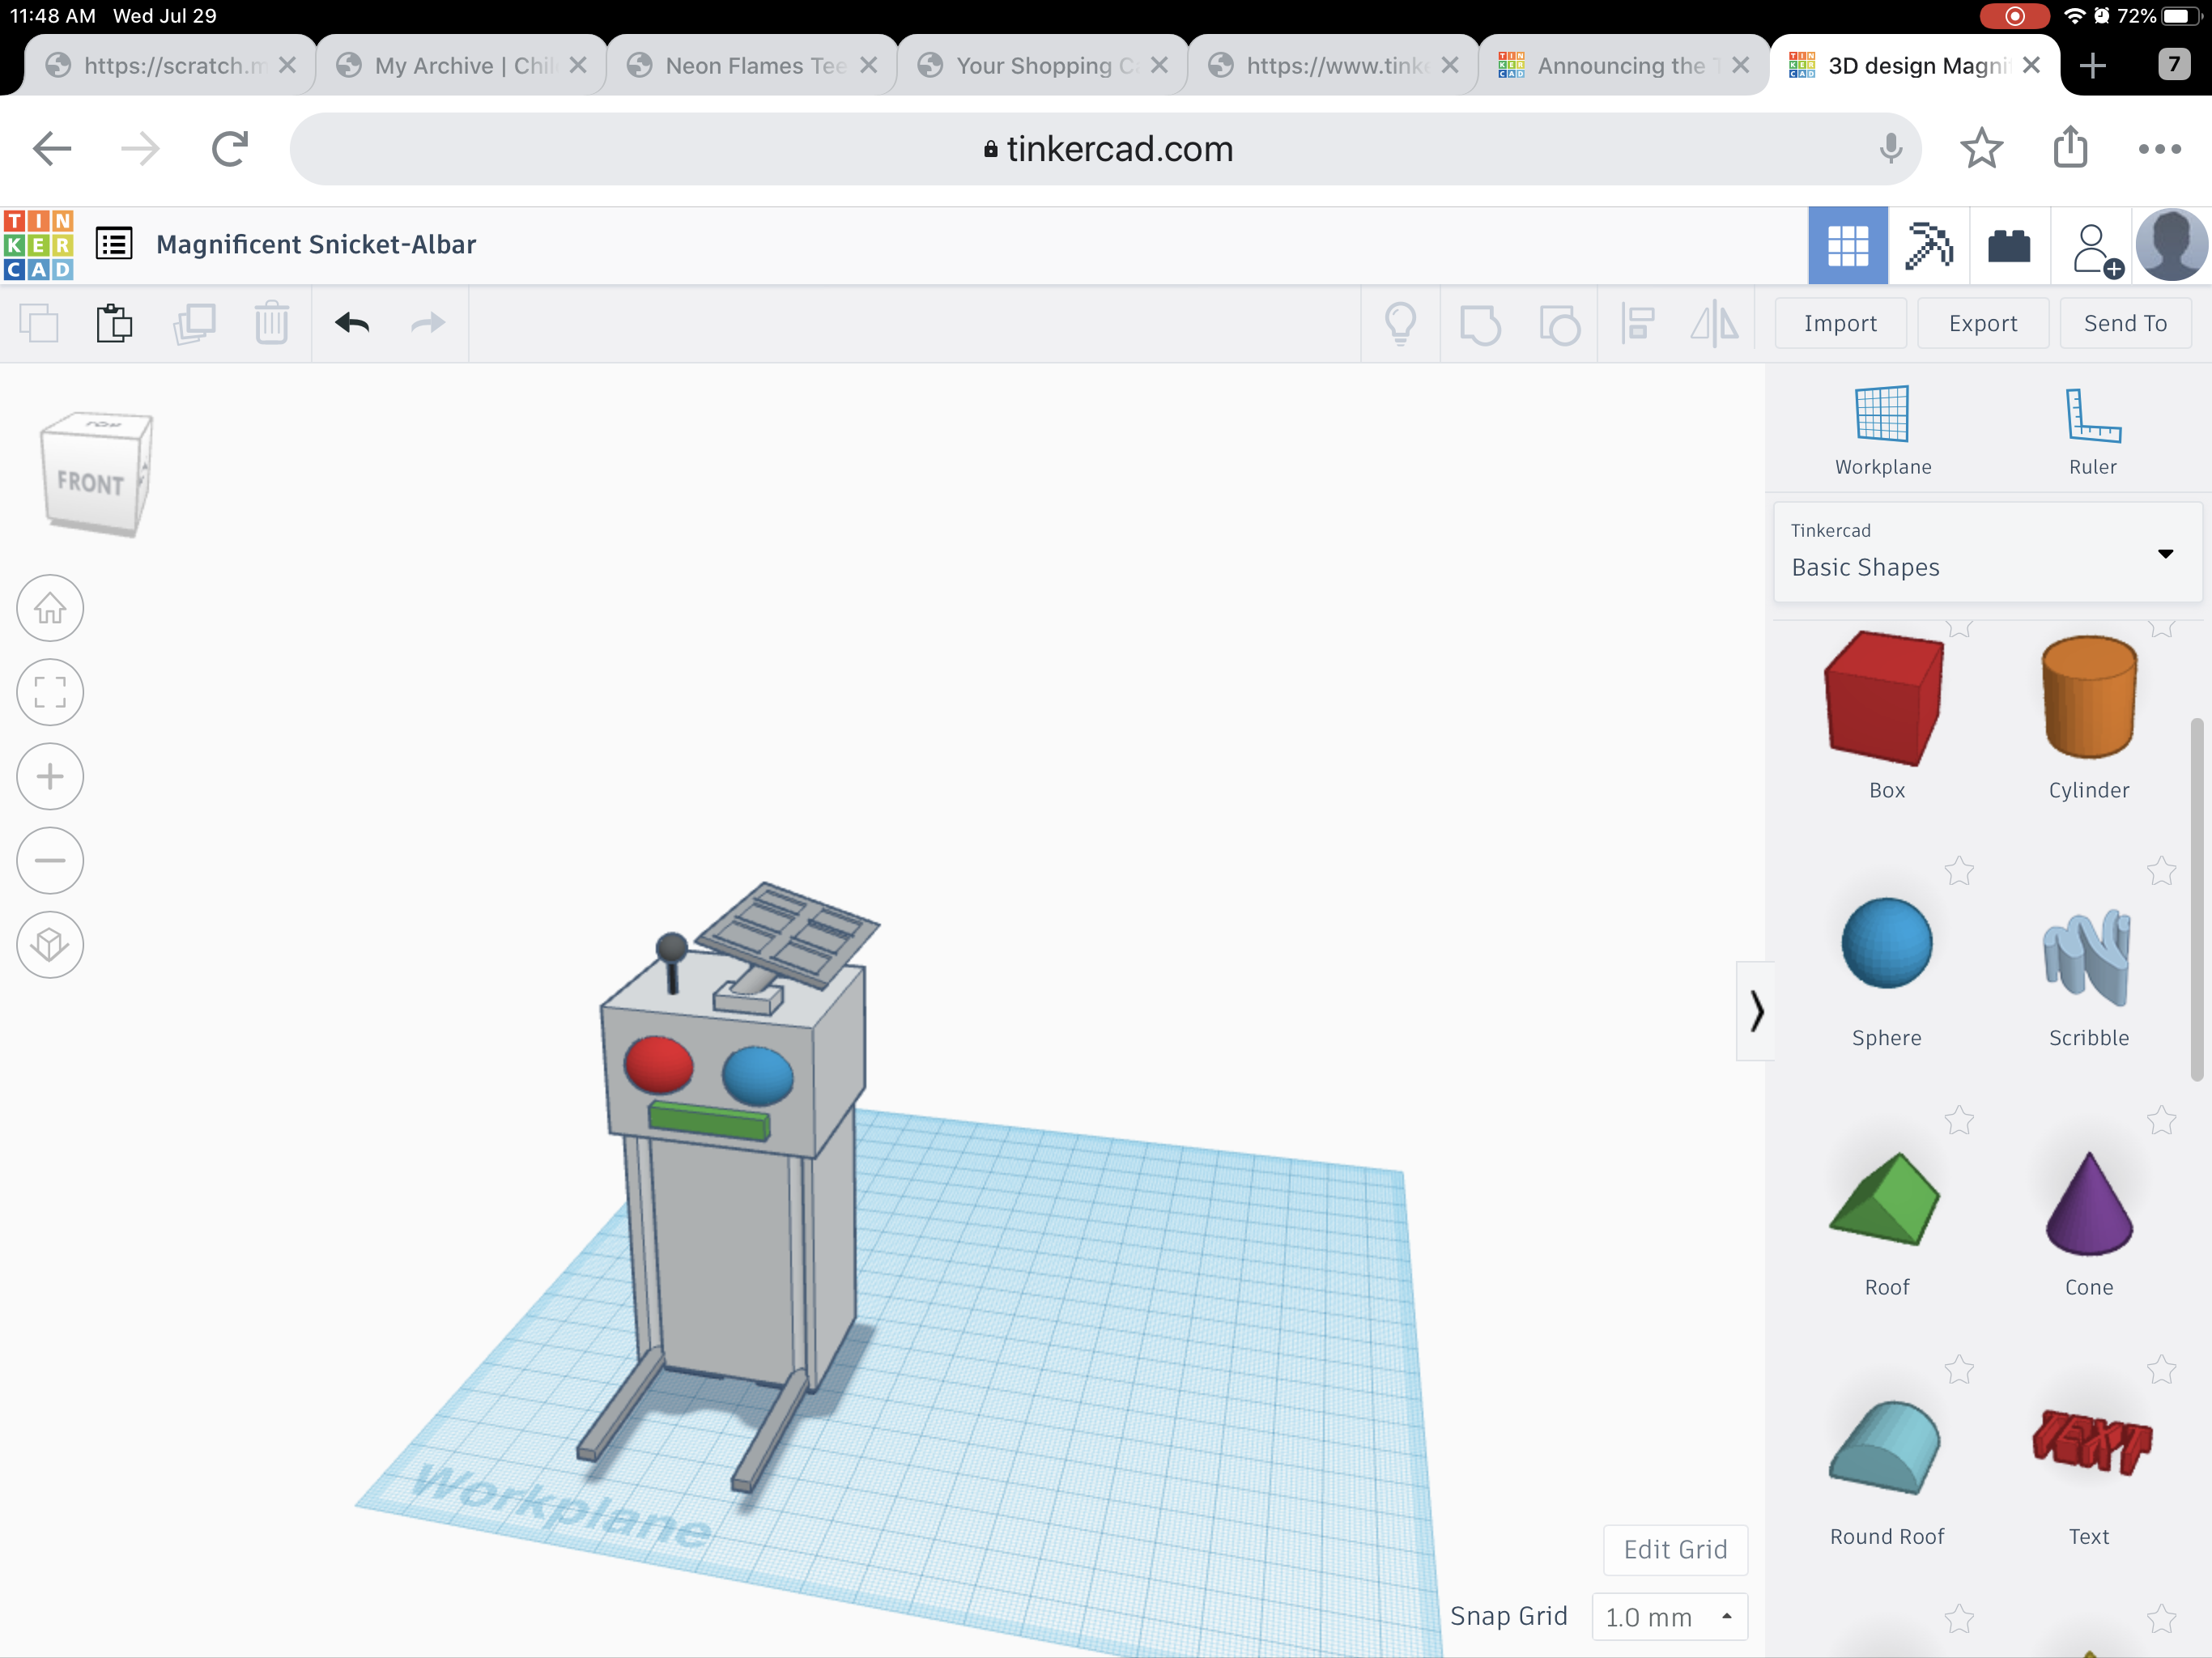Favorite the Roof shape star

point(1959,1120)
